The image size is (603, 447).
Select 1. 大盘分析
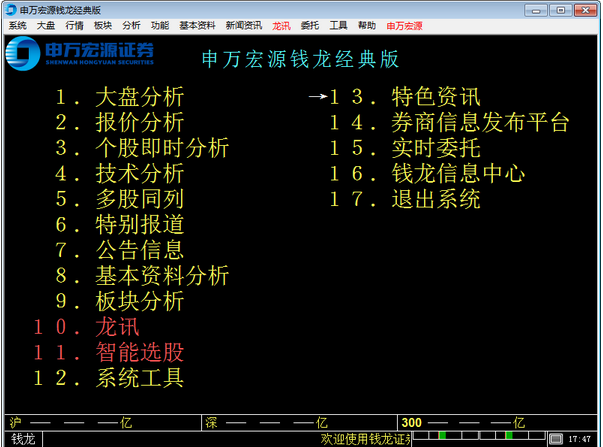point(120,97)
